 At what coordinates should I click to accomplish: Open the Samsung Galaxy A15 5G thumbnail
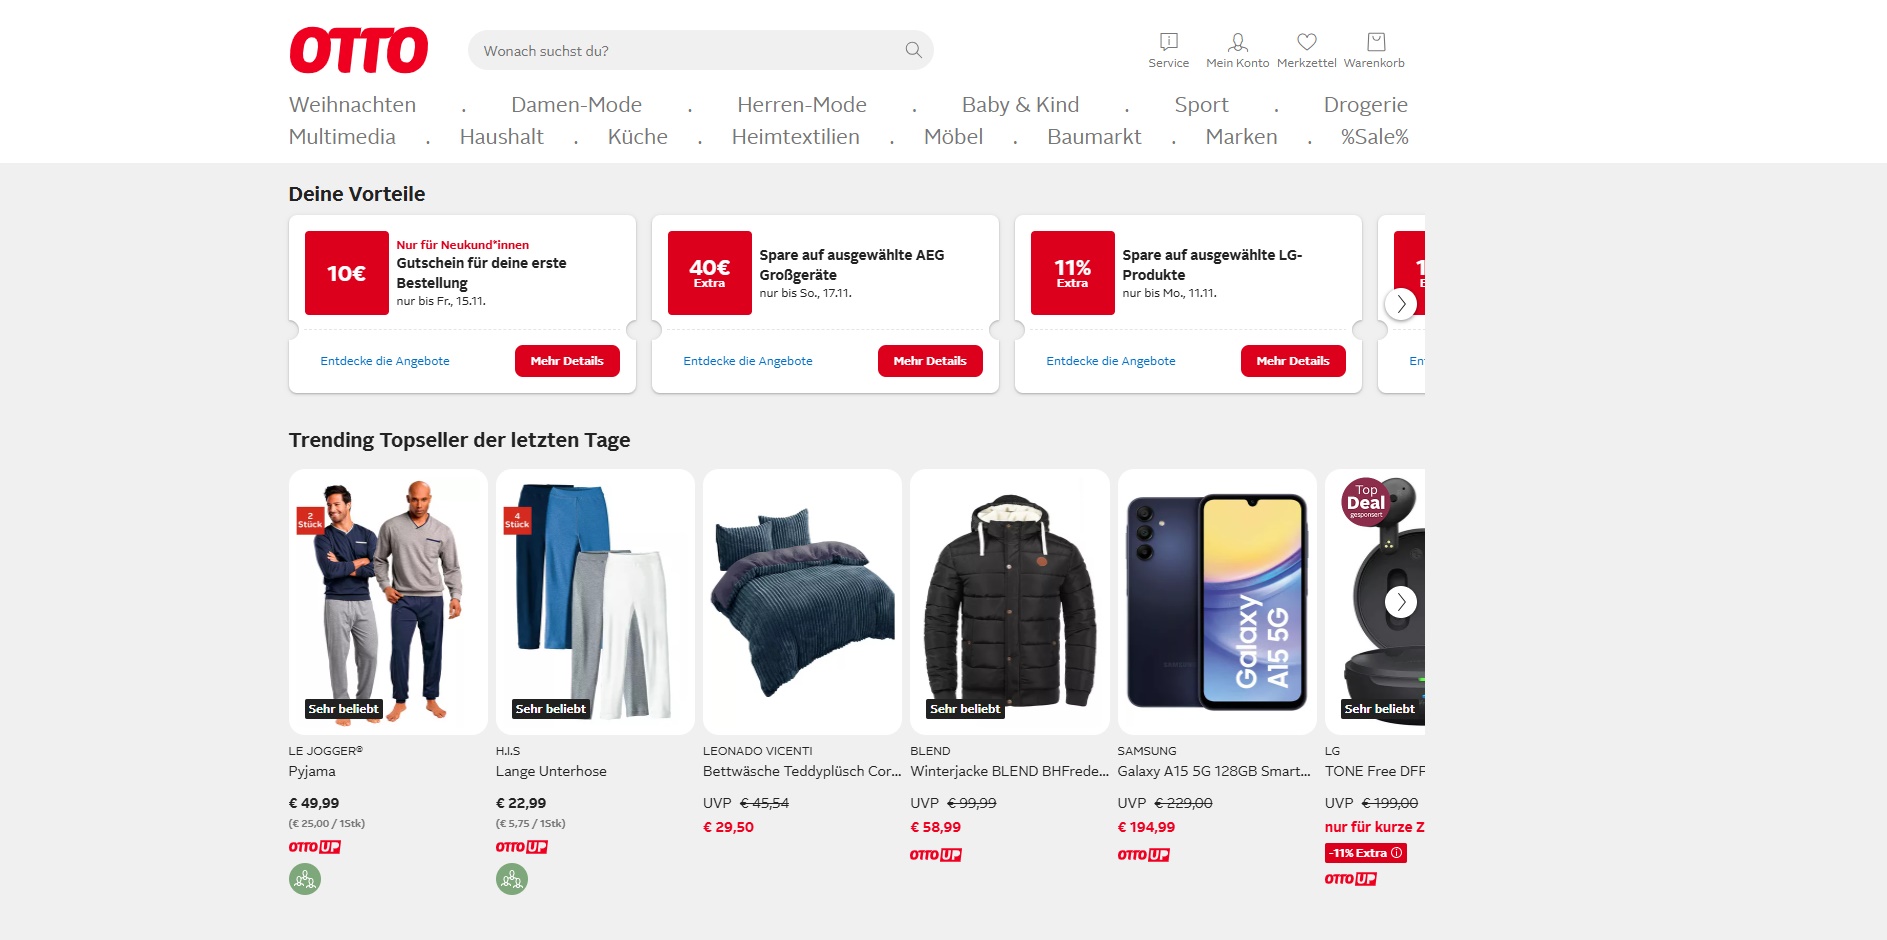tap(1216, 601)
